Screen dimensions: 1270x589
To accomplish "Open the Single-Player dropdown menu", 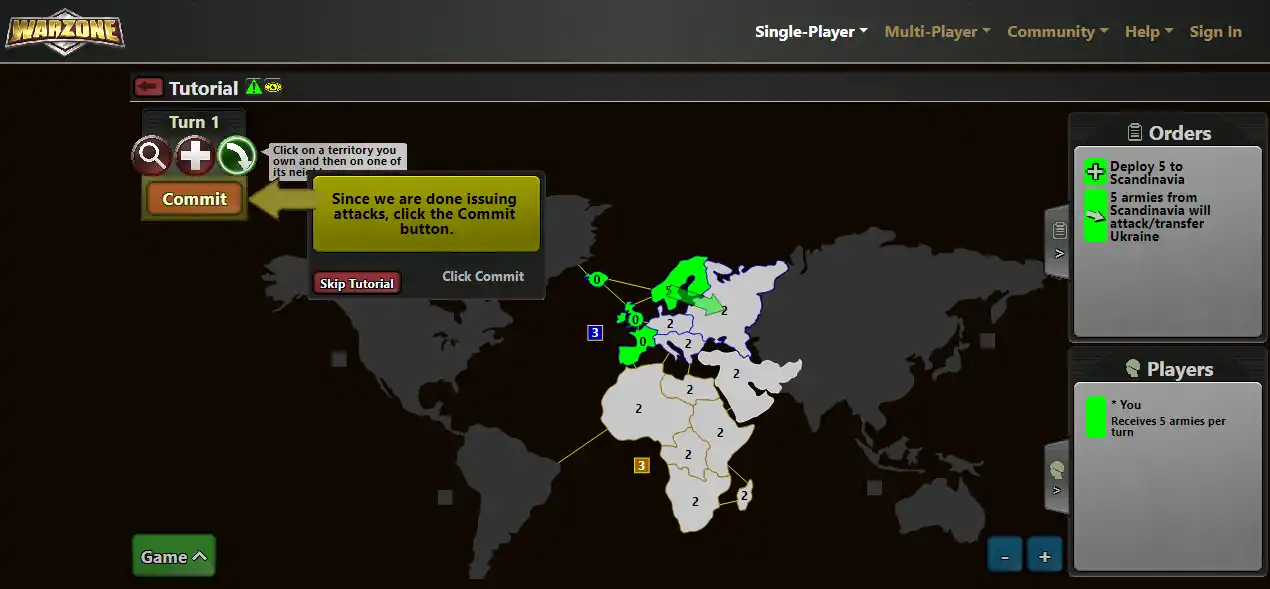I will (x=811, y=32).
